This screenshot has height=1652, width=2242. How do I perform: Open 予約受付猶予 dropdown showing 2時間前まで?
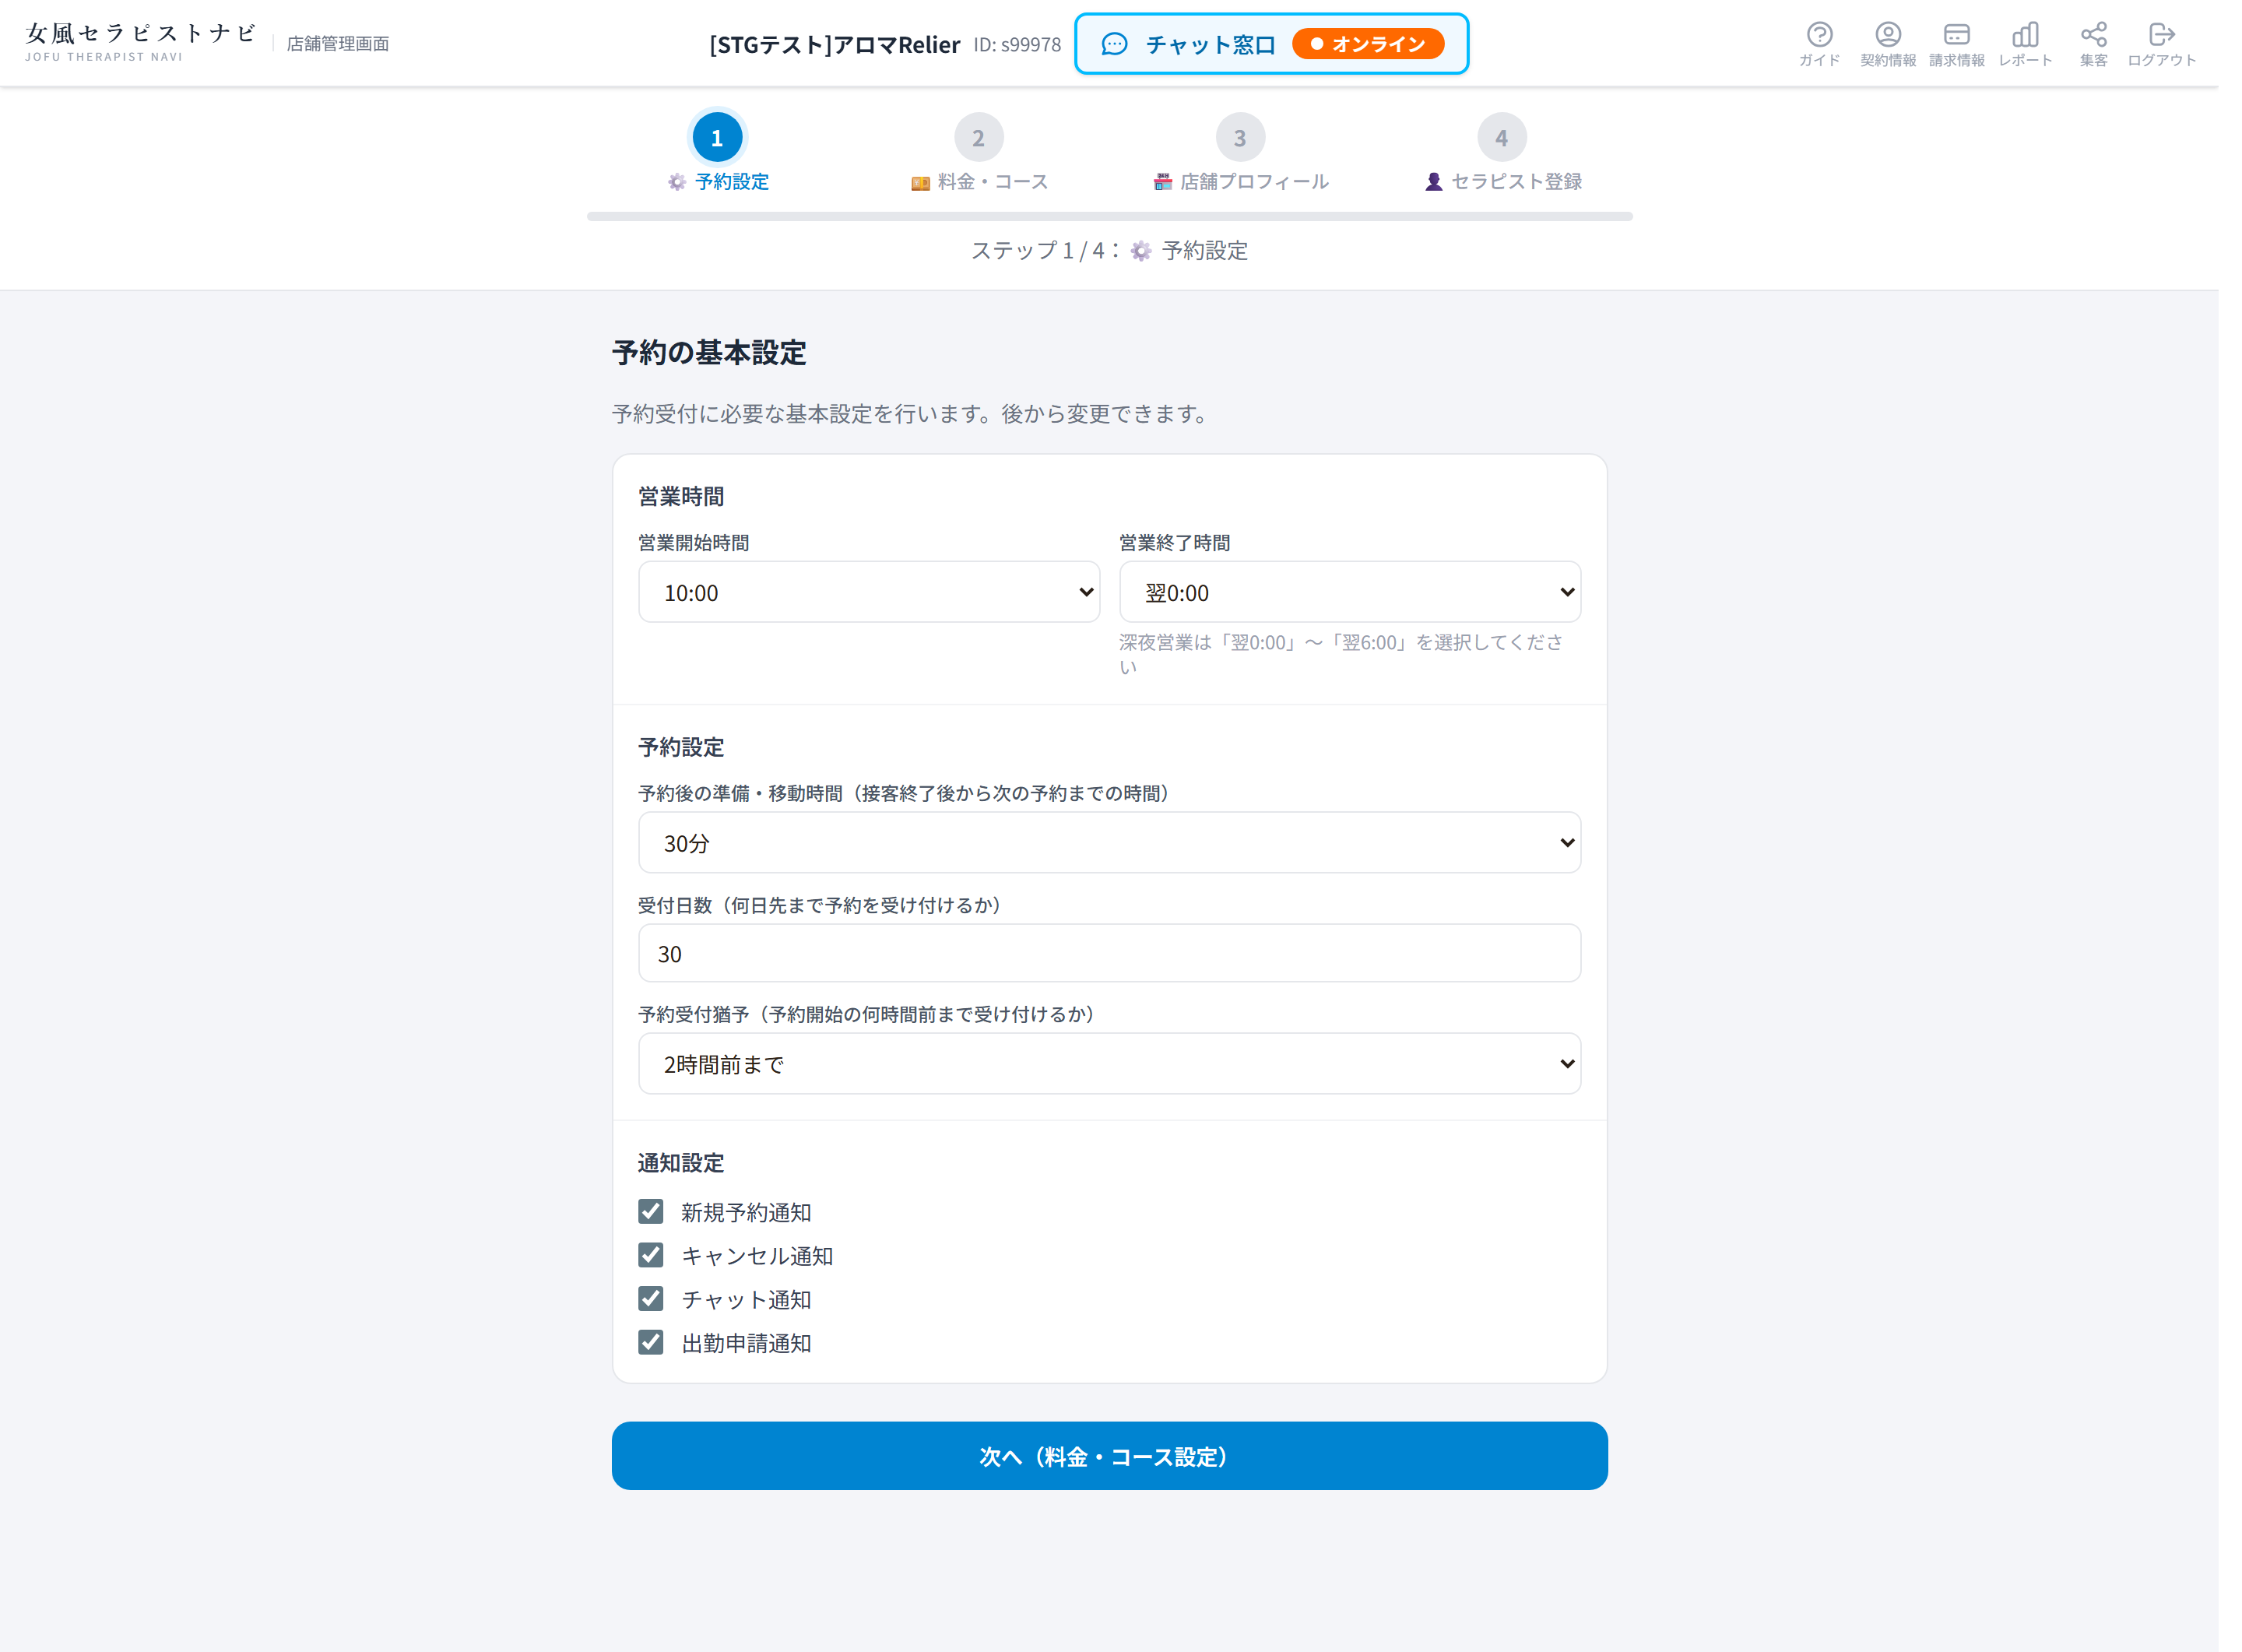(x=1110, y=1064)
